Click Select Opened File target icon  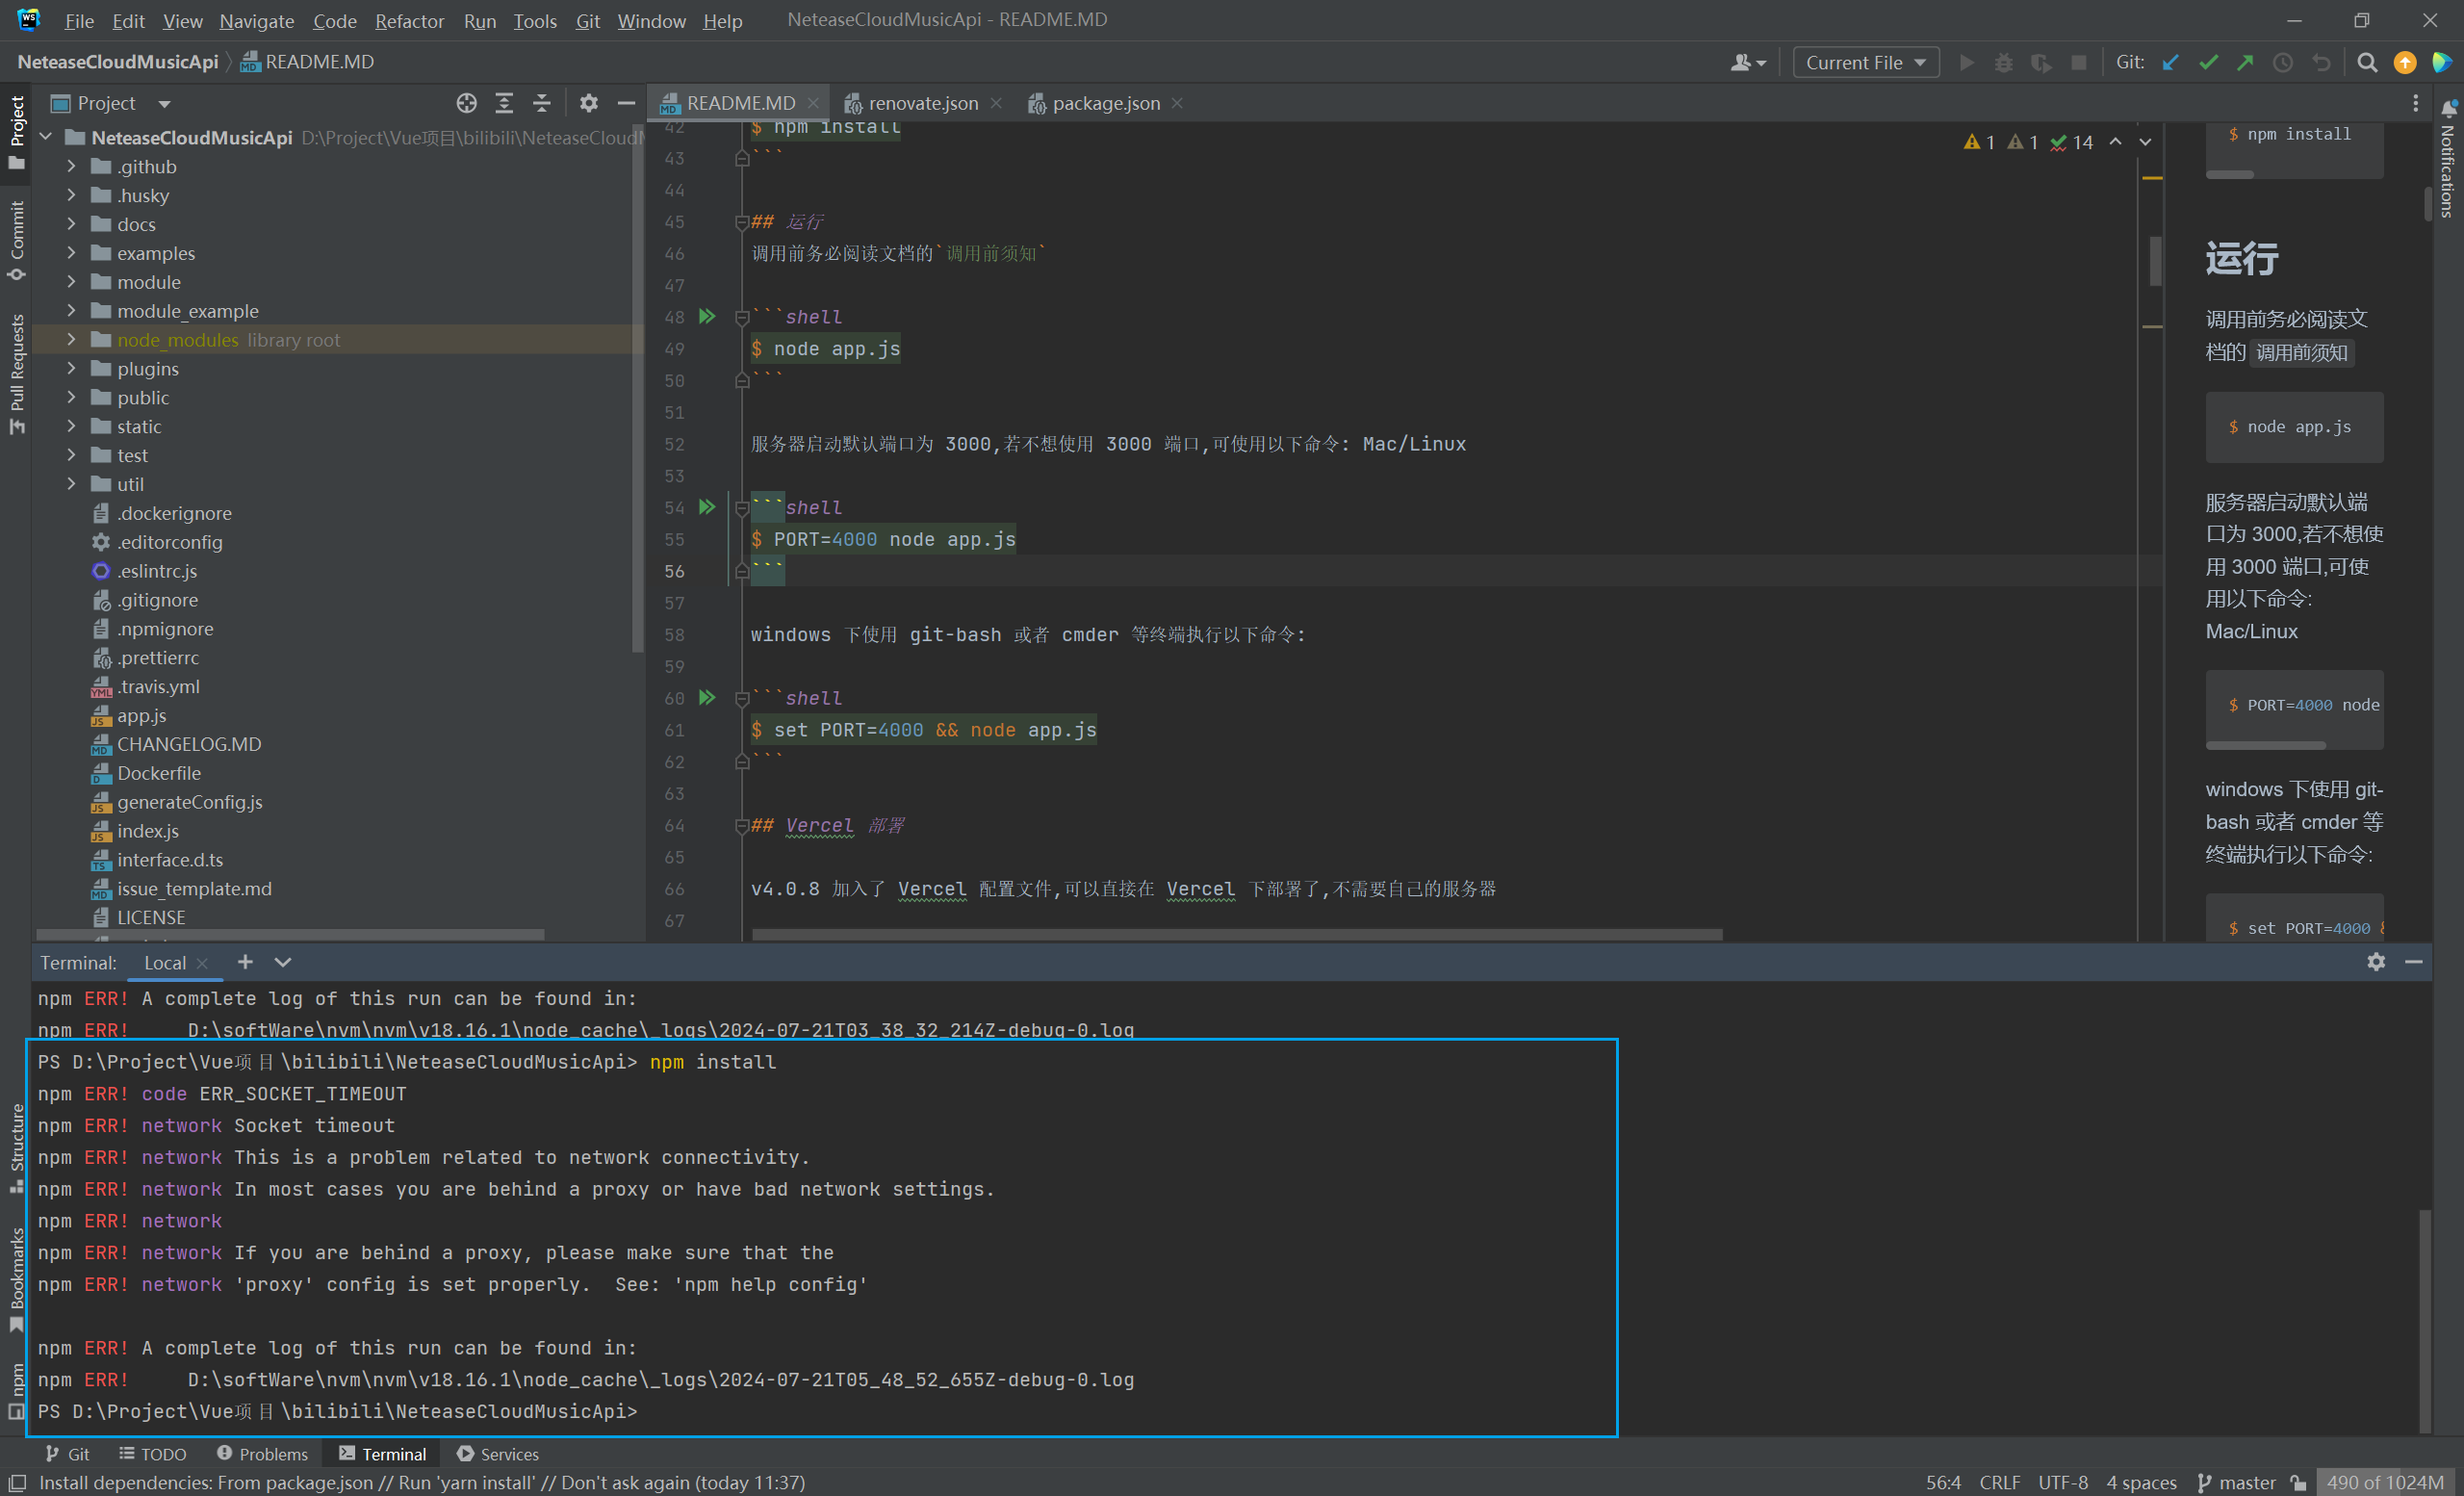point(466,103)
